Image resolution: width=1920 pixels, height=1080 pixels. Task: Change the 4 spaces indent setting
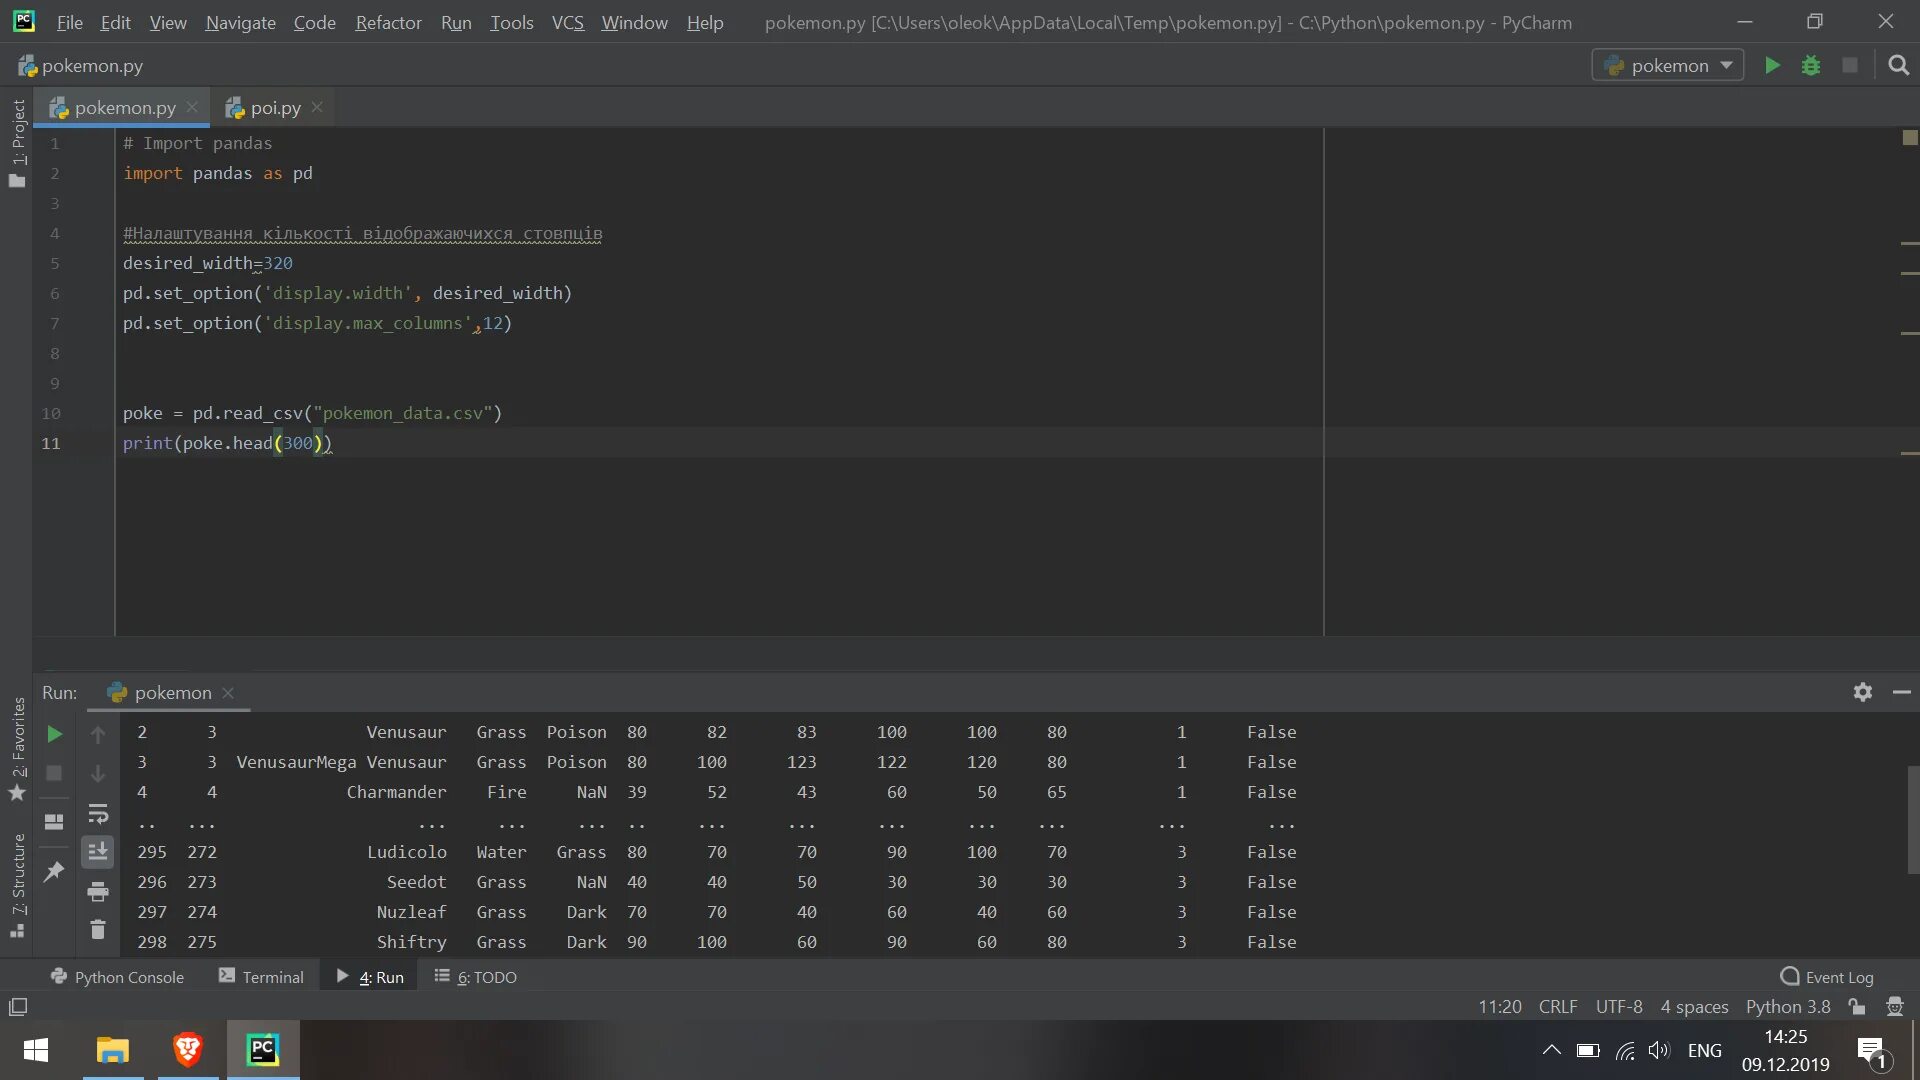click(1694, 1007)
